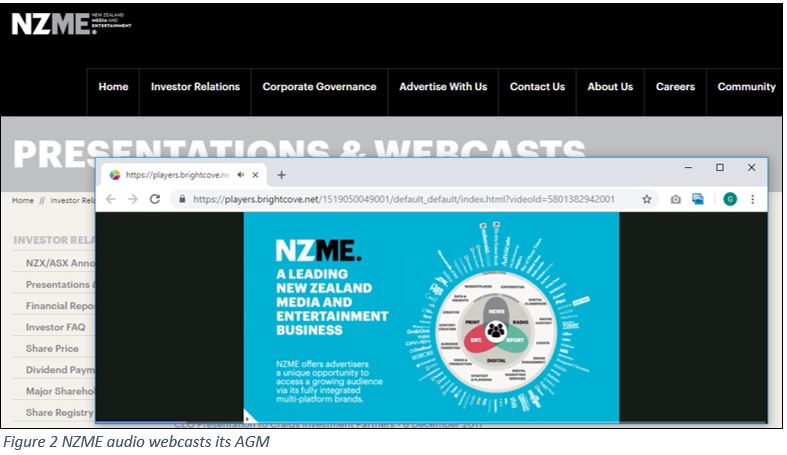Viewport: 787px width, 455px height.
Task: Click the picture extension icon in toolbar
Action: [x=698, y=199]
